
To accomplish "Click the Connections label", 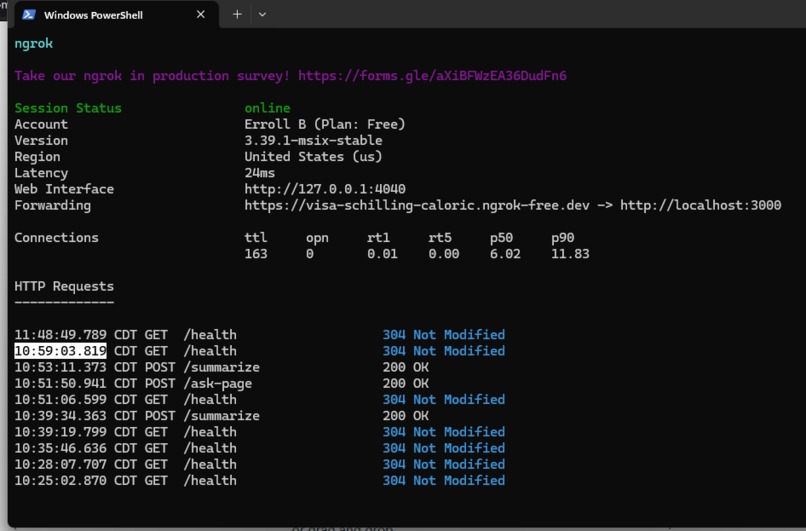I will pos(57,237).
